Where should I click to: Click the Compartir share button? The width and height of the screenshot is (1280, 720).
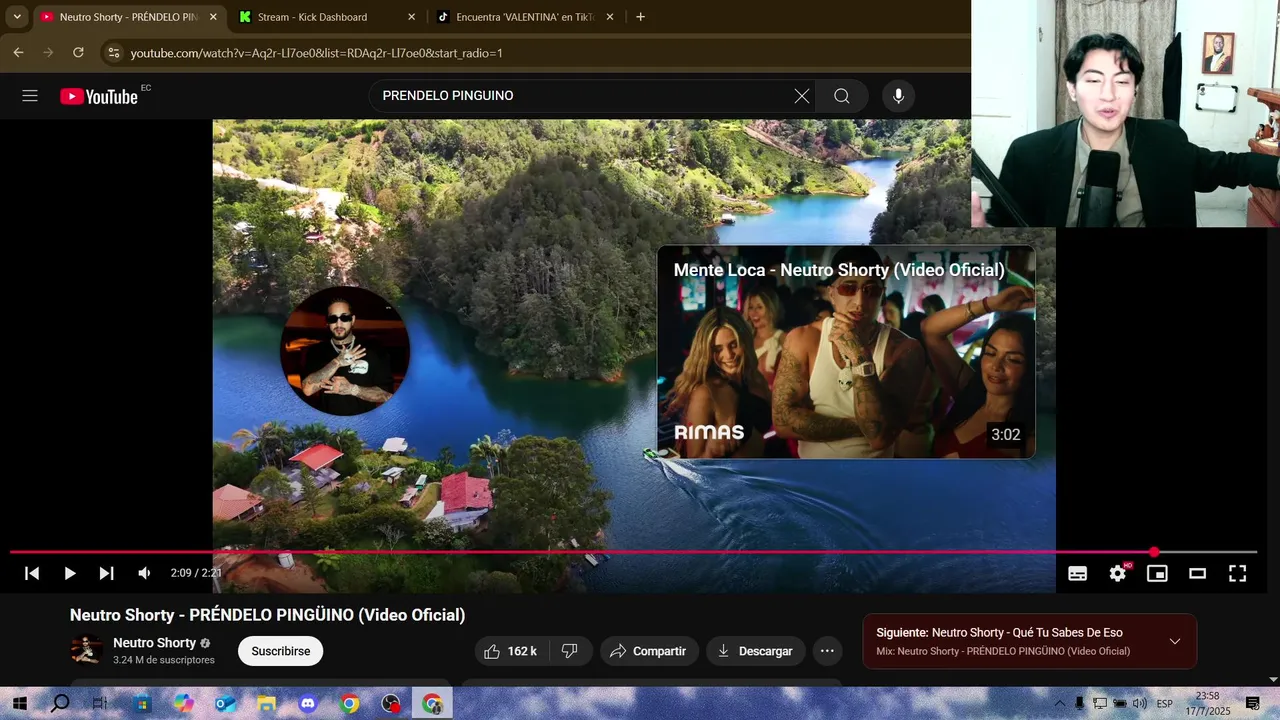pos(648,651)
